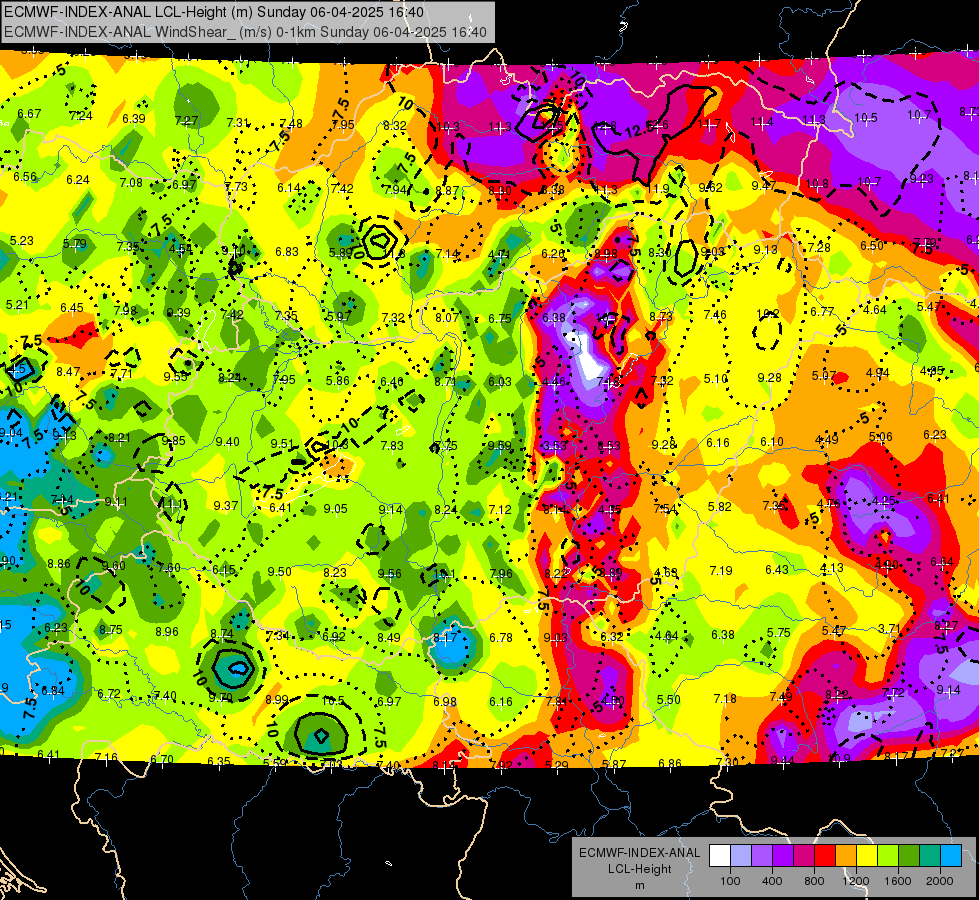
Task: Click the 'LCL-Height' legend title text
Action: (x=640, y=869)
